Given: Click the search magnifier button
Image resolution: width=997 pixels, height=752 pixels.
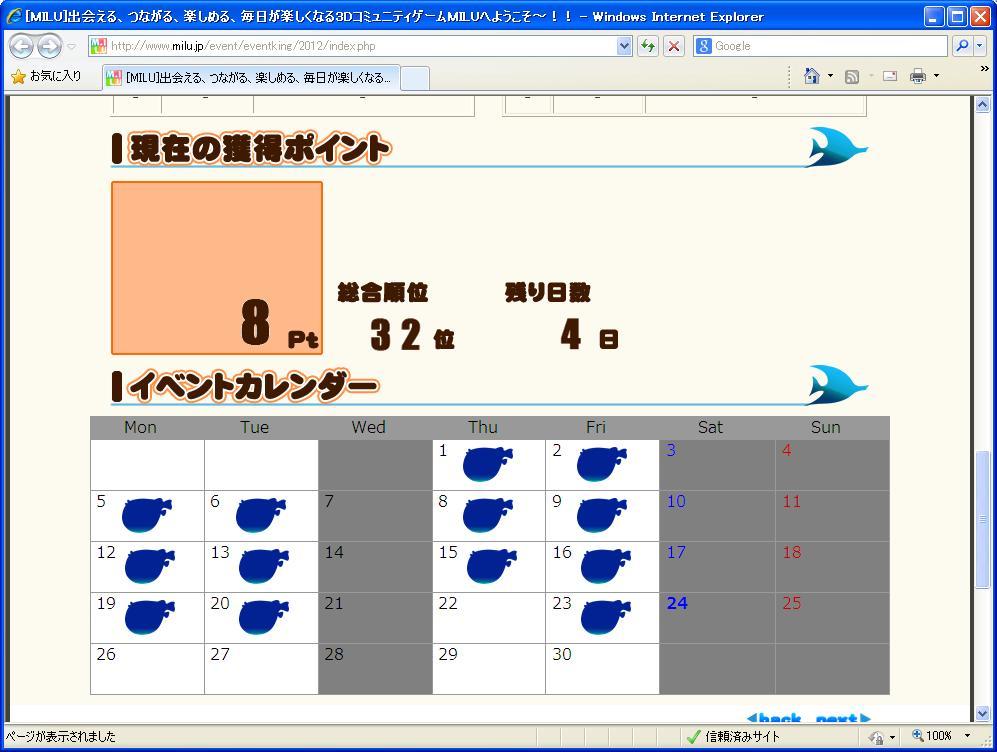Looking at the screenshot, I should pos(961,46).
